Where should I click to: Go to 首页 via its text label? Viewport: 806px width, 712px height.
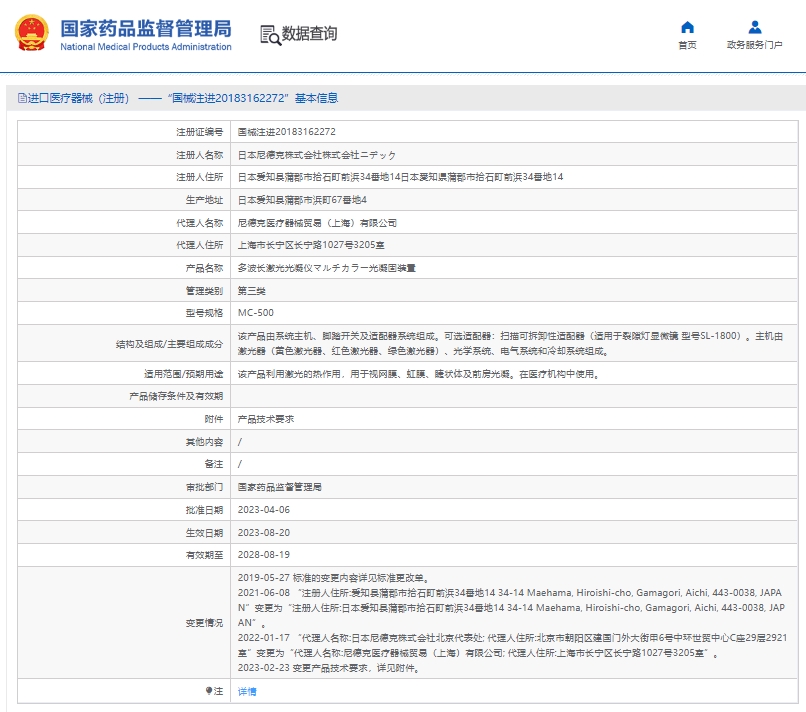pyautogui.click(x=687, y=45)
